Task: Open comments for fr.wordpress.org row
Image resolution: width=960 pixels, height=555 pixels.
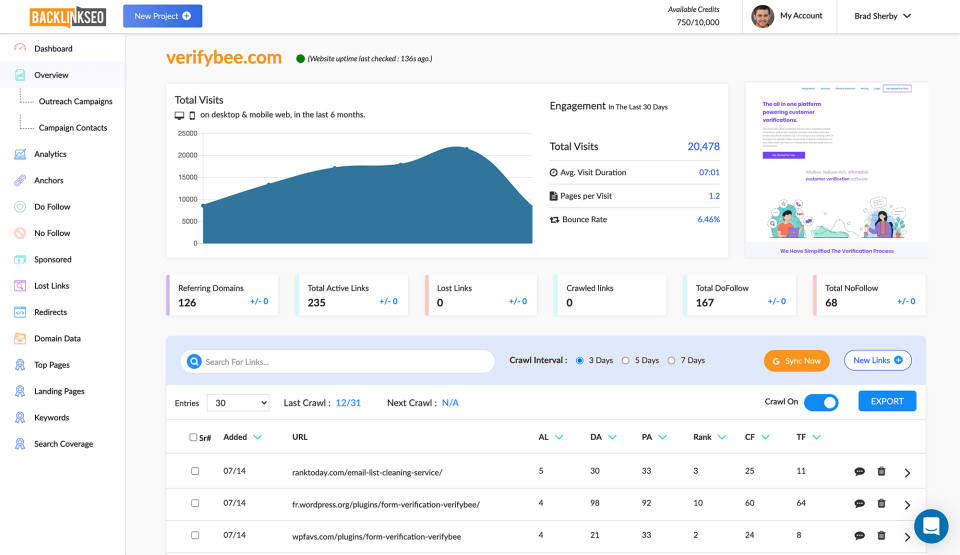Action: (x=860, y=504)
